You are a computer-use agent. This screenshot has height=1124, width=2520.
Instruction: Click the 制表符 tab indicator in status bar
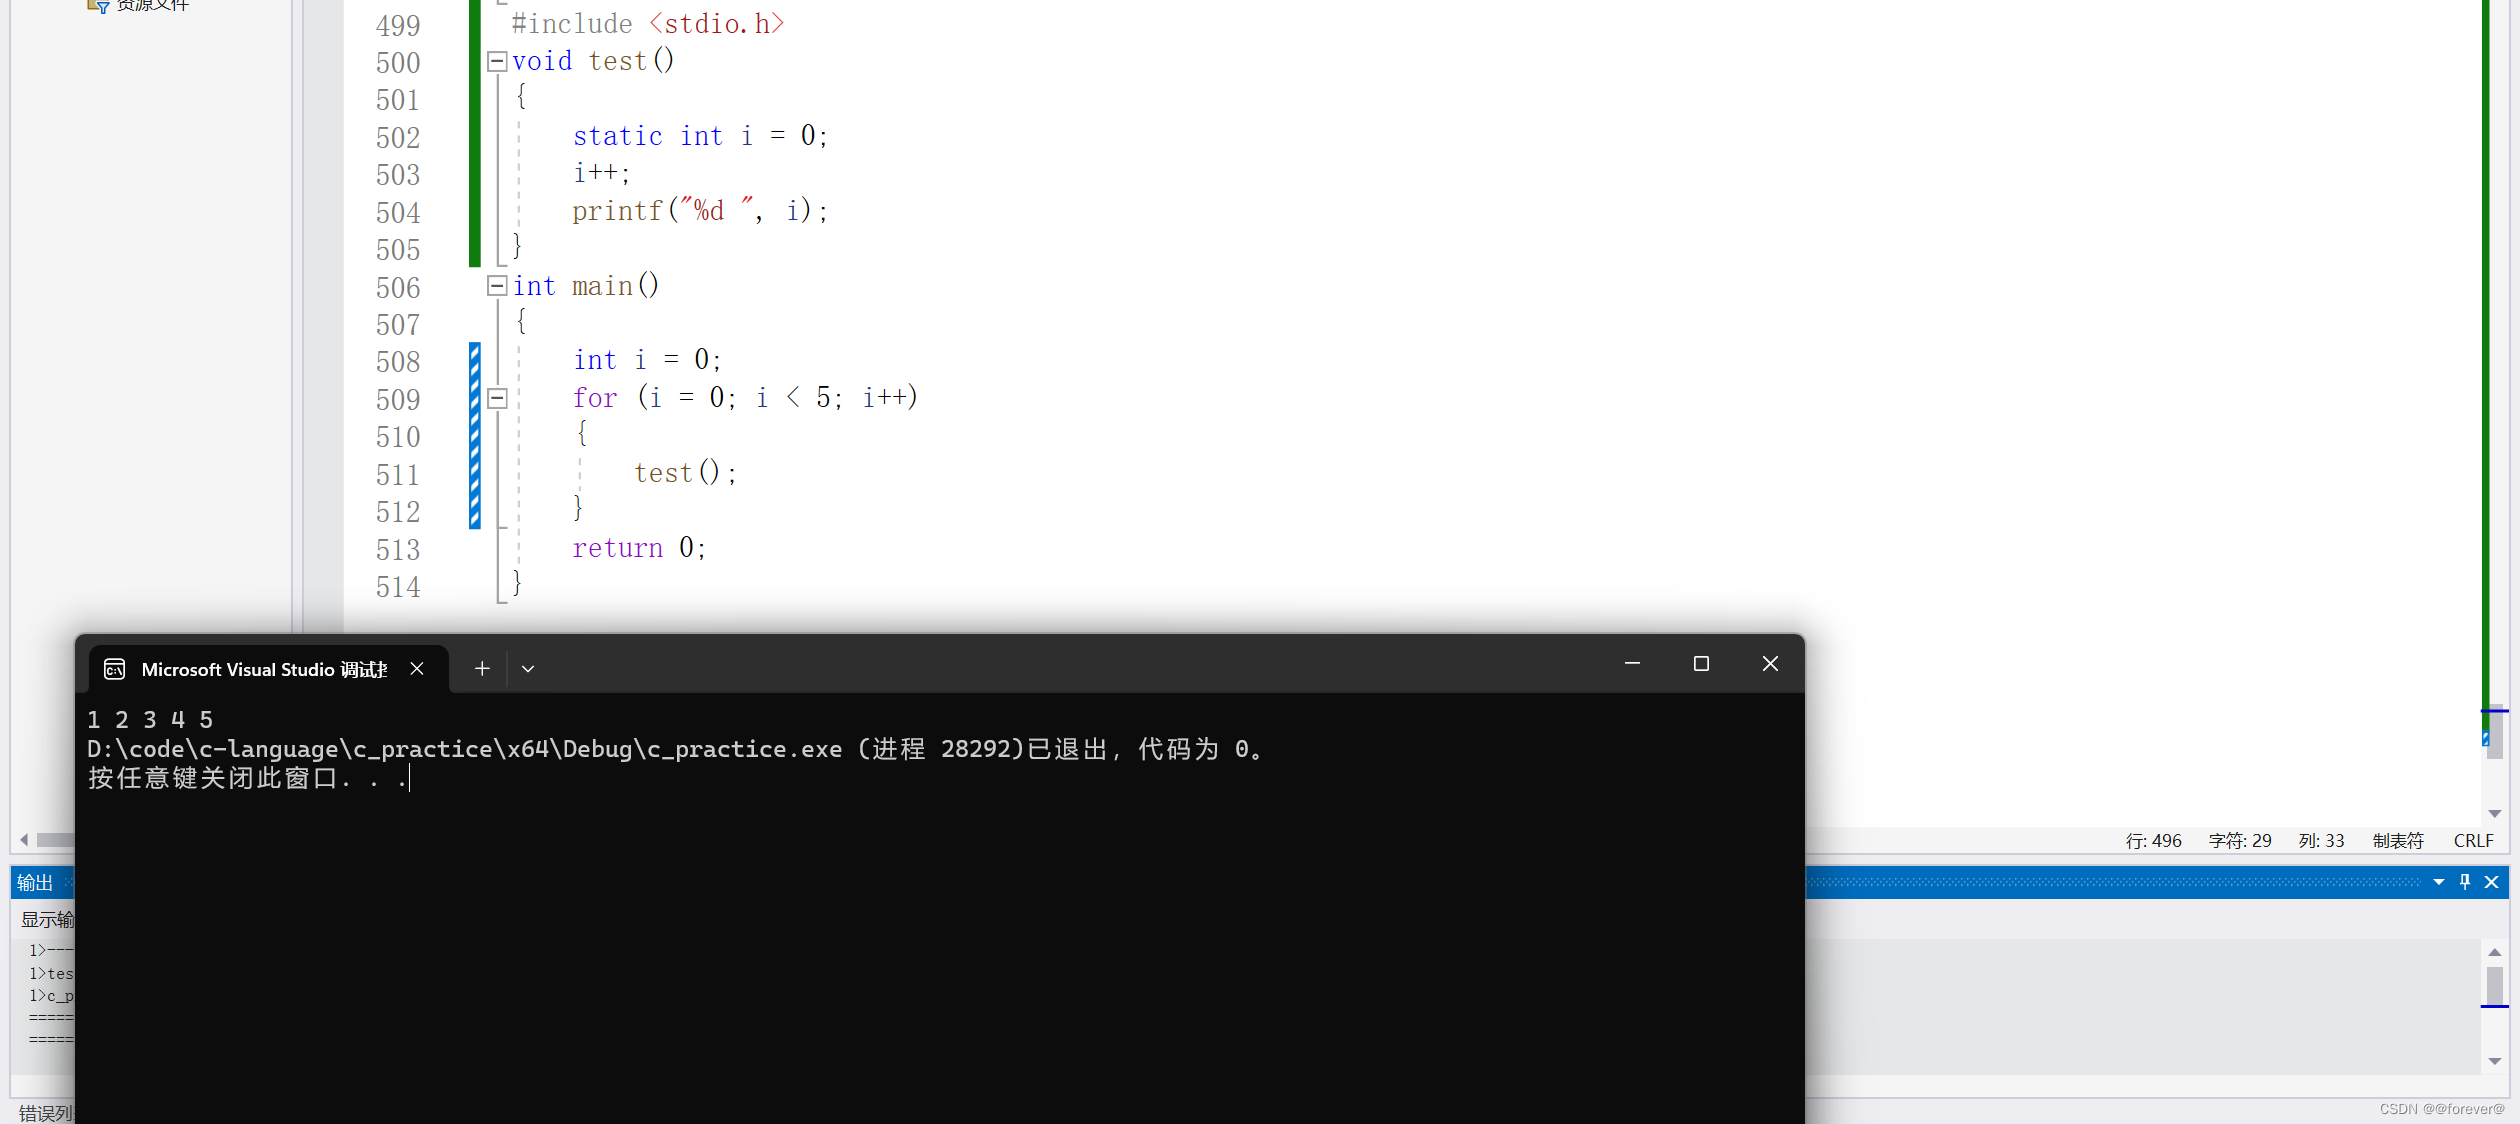point(2398,841)
